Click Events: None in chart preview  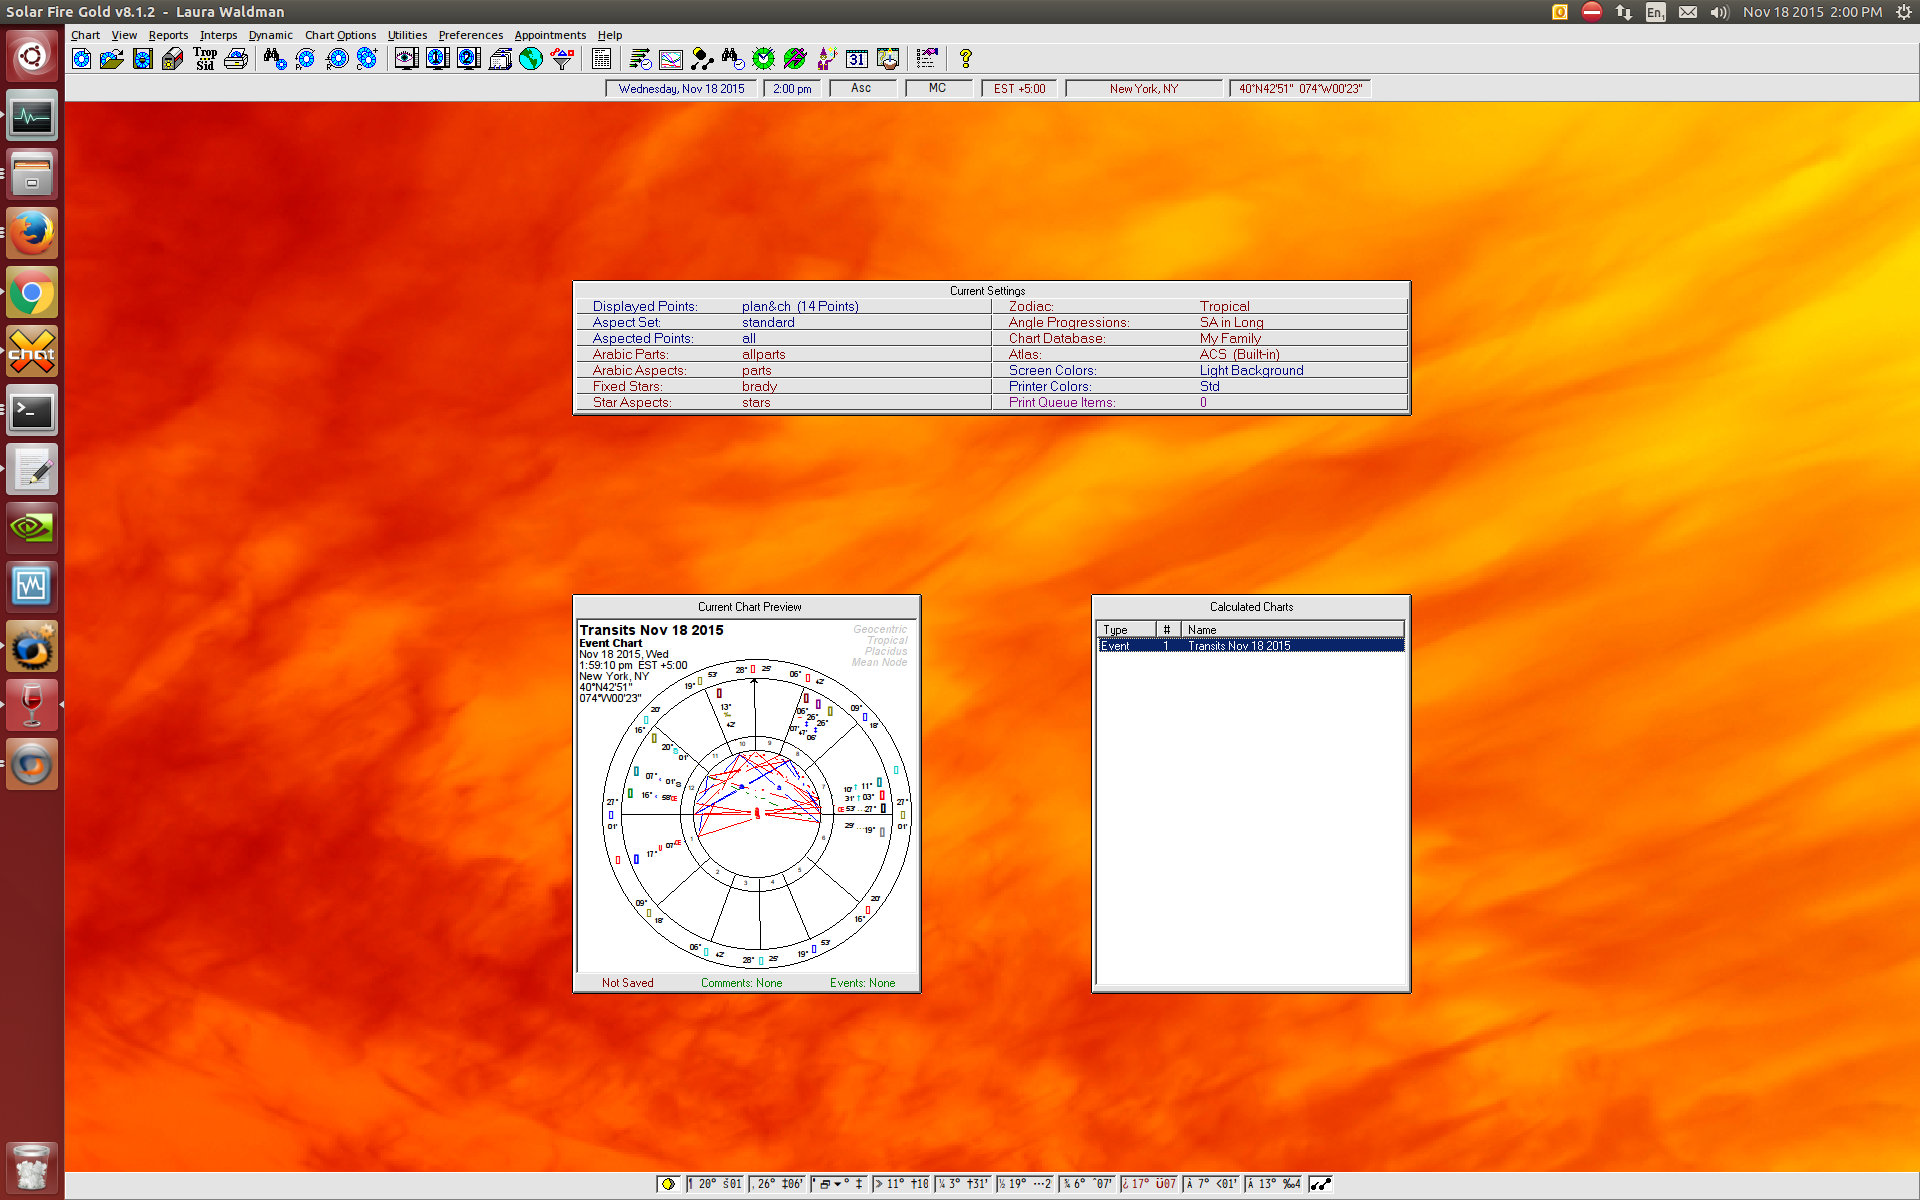tap(862, 983)
